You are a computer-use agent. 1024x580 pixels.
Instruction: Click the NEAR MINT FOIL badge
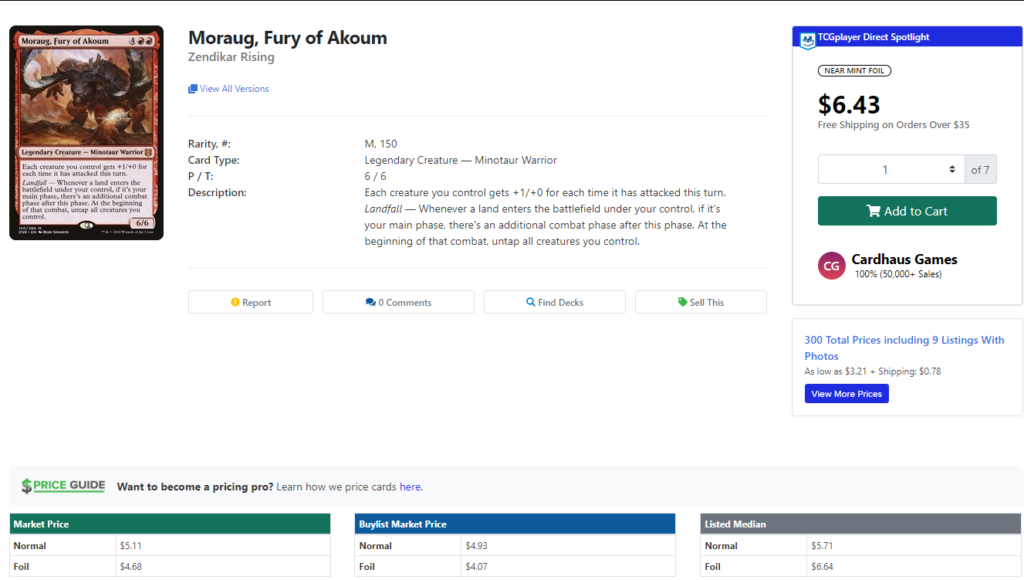854,71
